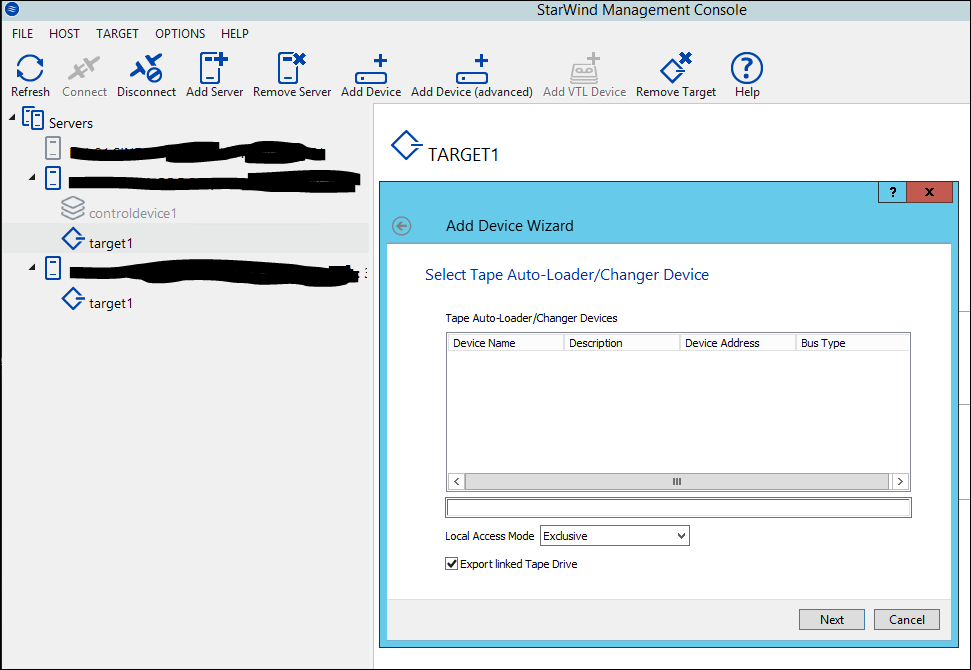This screenshot has width=971, height=670.
Task: Click the Connect toolbar icon
Action: [x=84, y=68]
